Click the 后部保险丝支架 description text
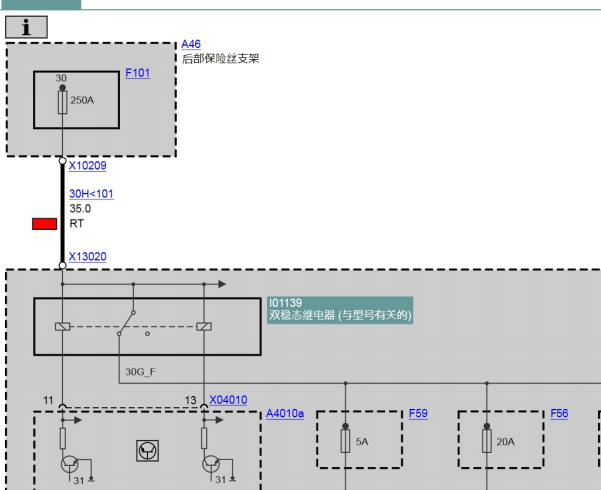The image size is (601, 490). point(220,59)
